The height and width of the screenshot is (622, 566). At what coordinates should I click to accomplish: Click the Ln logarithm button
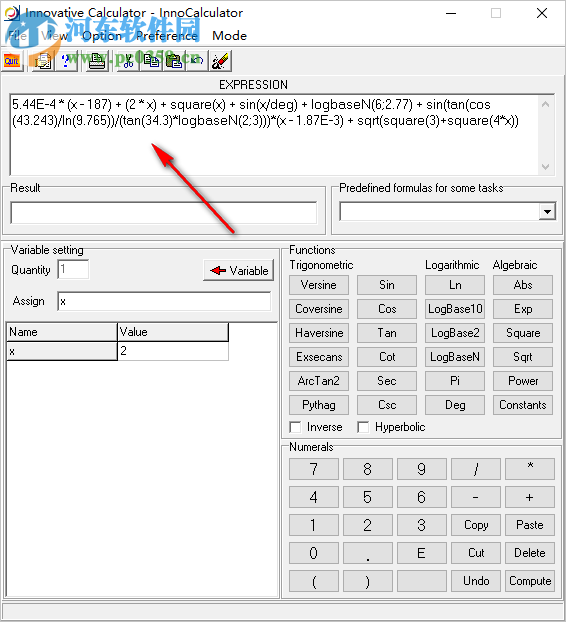[x=455, y=285]
